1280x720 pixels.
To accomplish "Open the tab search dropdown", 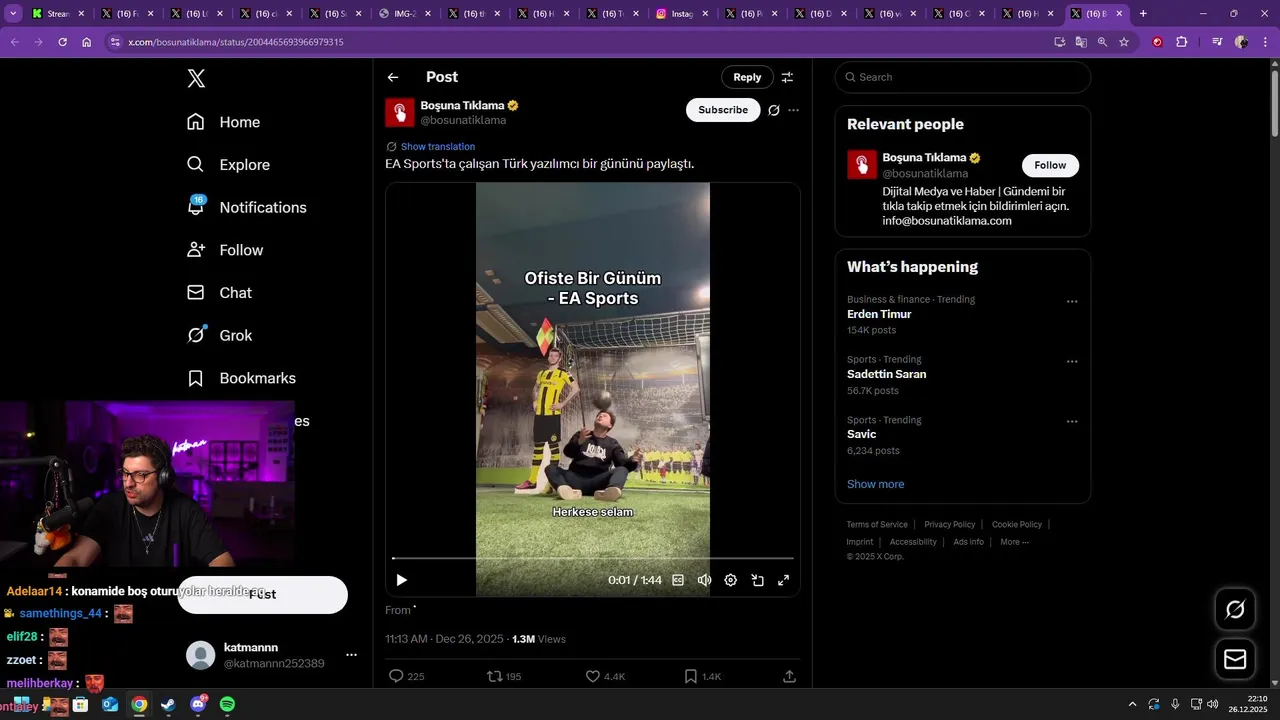I will 13,14.
